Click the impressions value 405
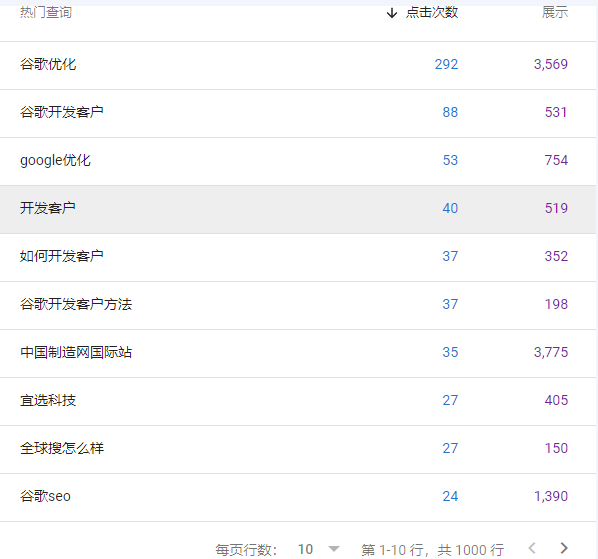This screenshot has width=598, height=559. click(556, 400)
